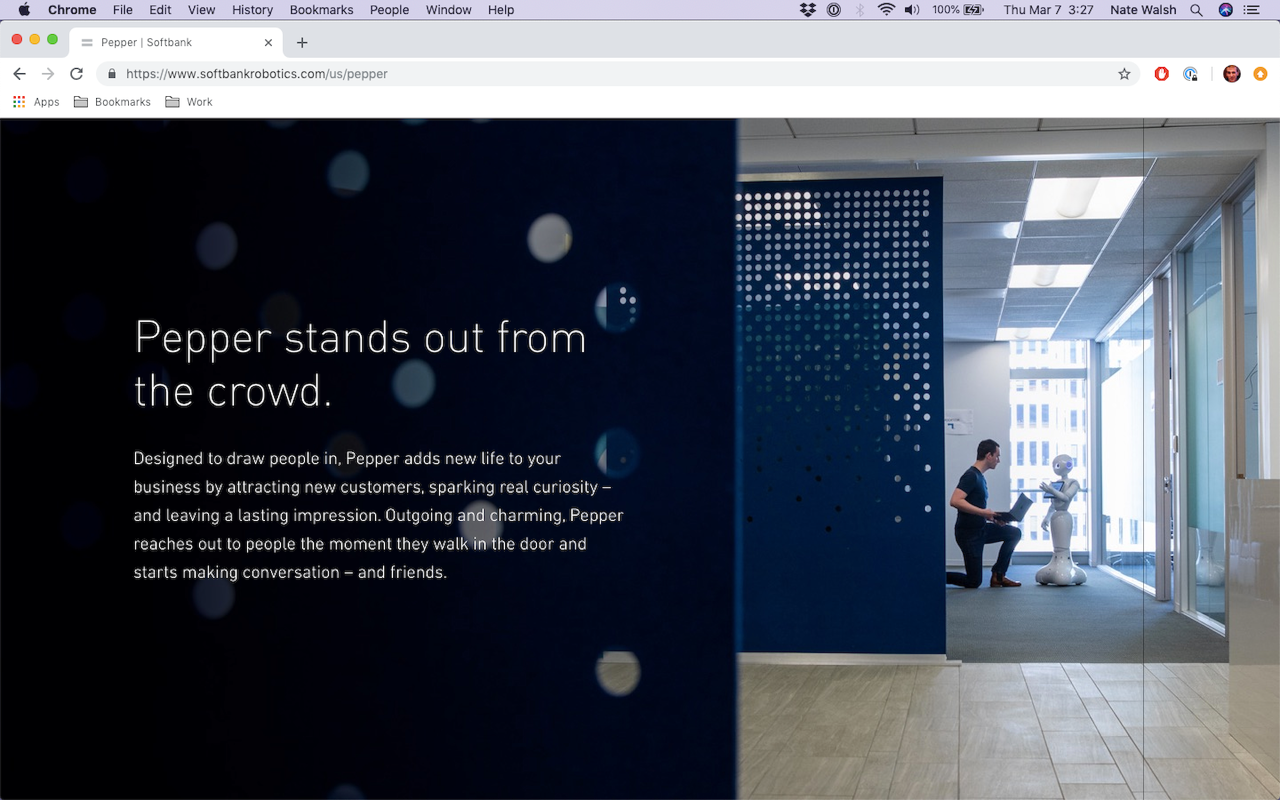
Task: Open the History menu
Action: [x=252, y=10]
